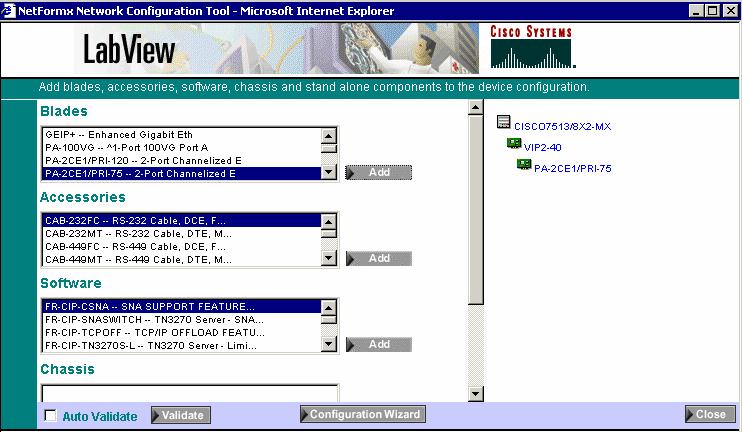Add the selected blade
Screen dimensions: 742x432
[379, 173]
